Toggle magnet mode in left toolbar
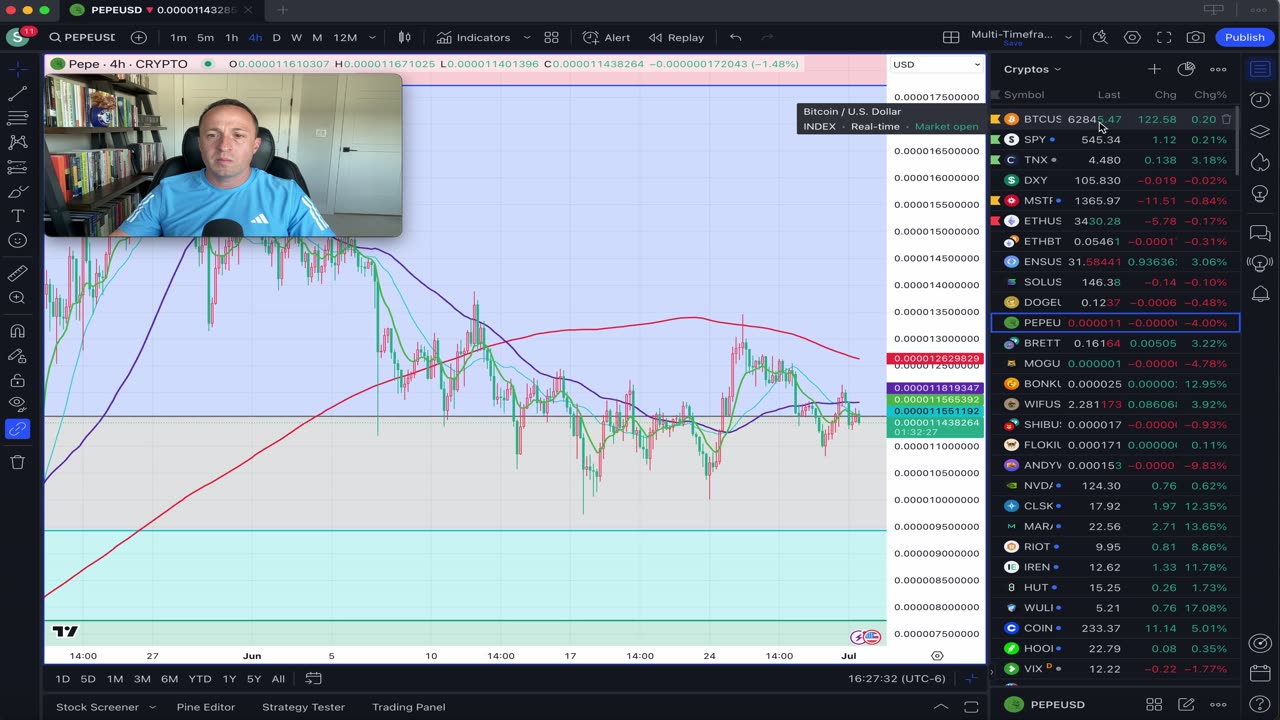1280x720 pixels. [x=17, y=331]
